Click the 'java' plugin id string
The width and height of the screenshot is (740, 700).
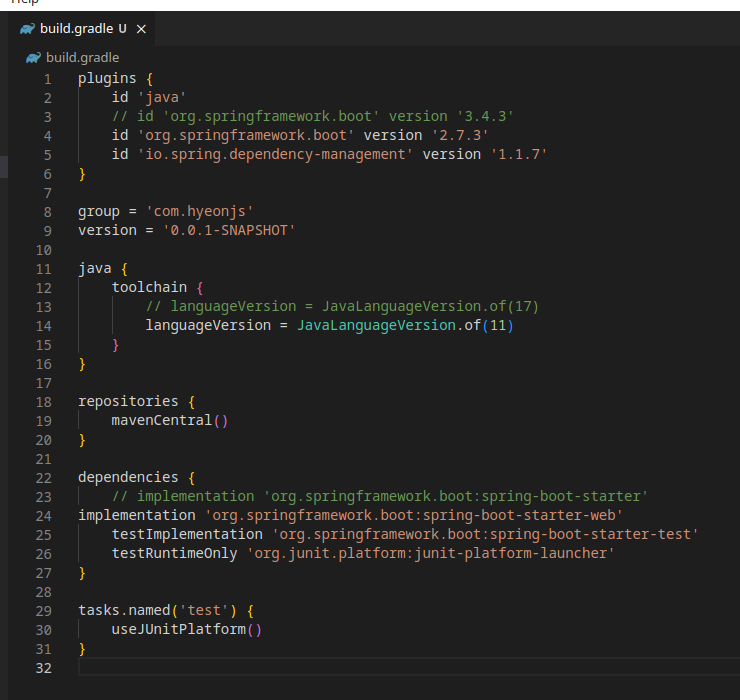point(162,97)
